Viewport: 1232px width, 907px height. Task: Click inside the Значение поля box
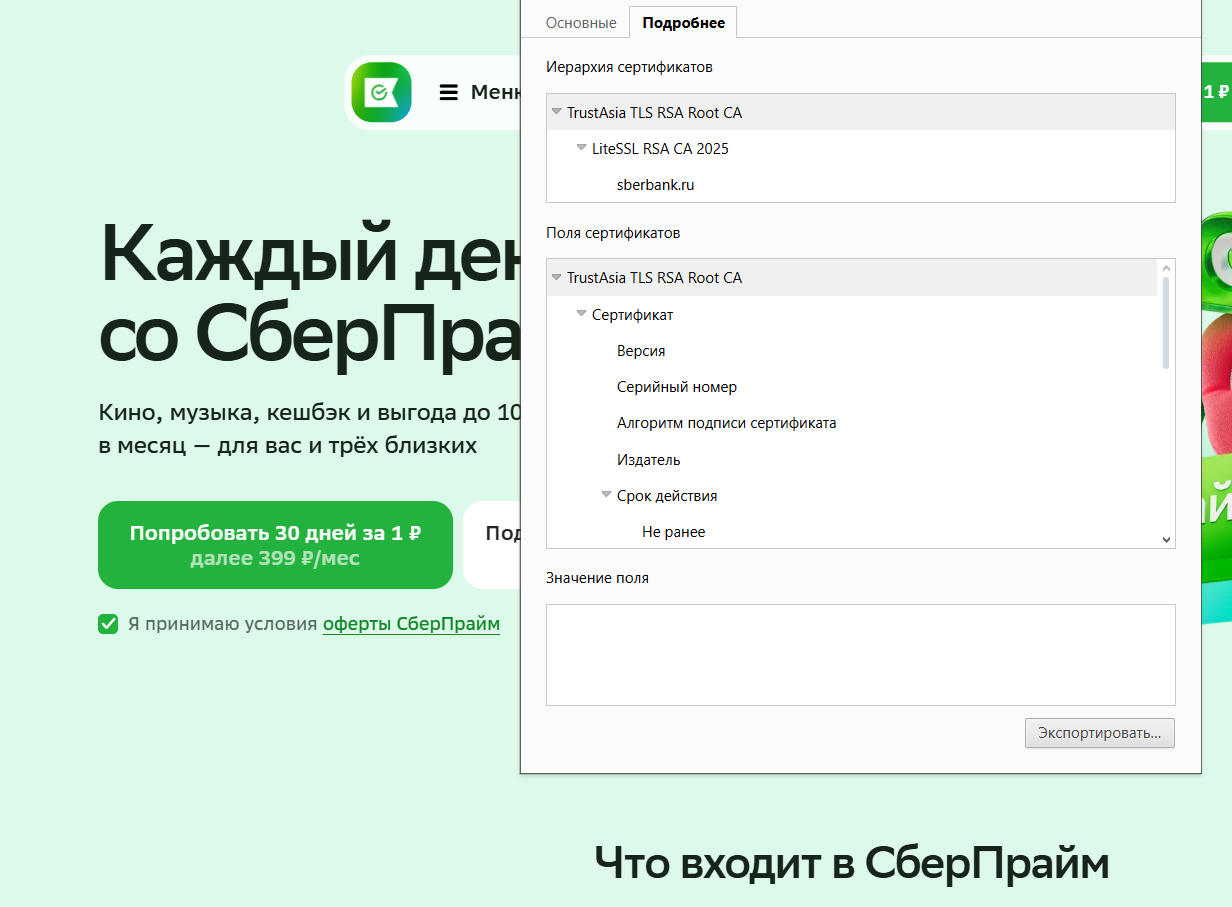861,655
